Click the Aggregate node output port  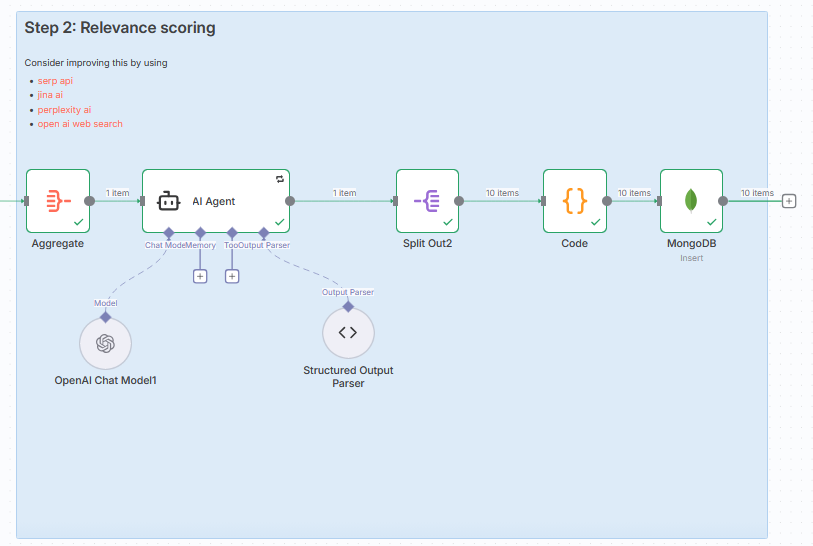pos(90,201)
